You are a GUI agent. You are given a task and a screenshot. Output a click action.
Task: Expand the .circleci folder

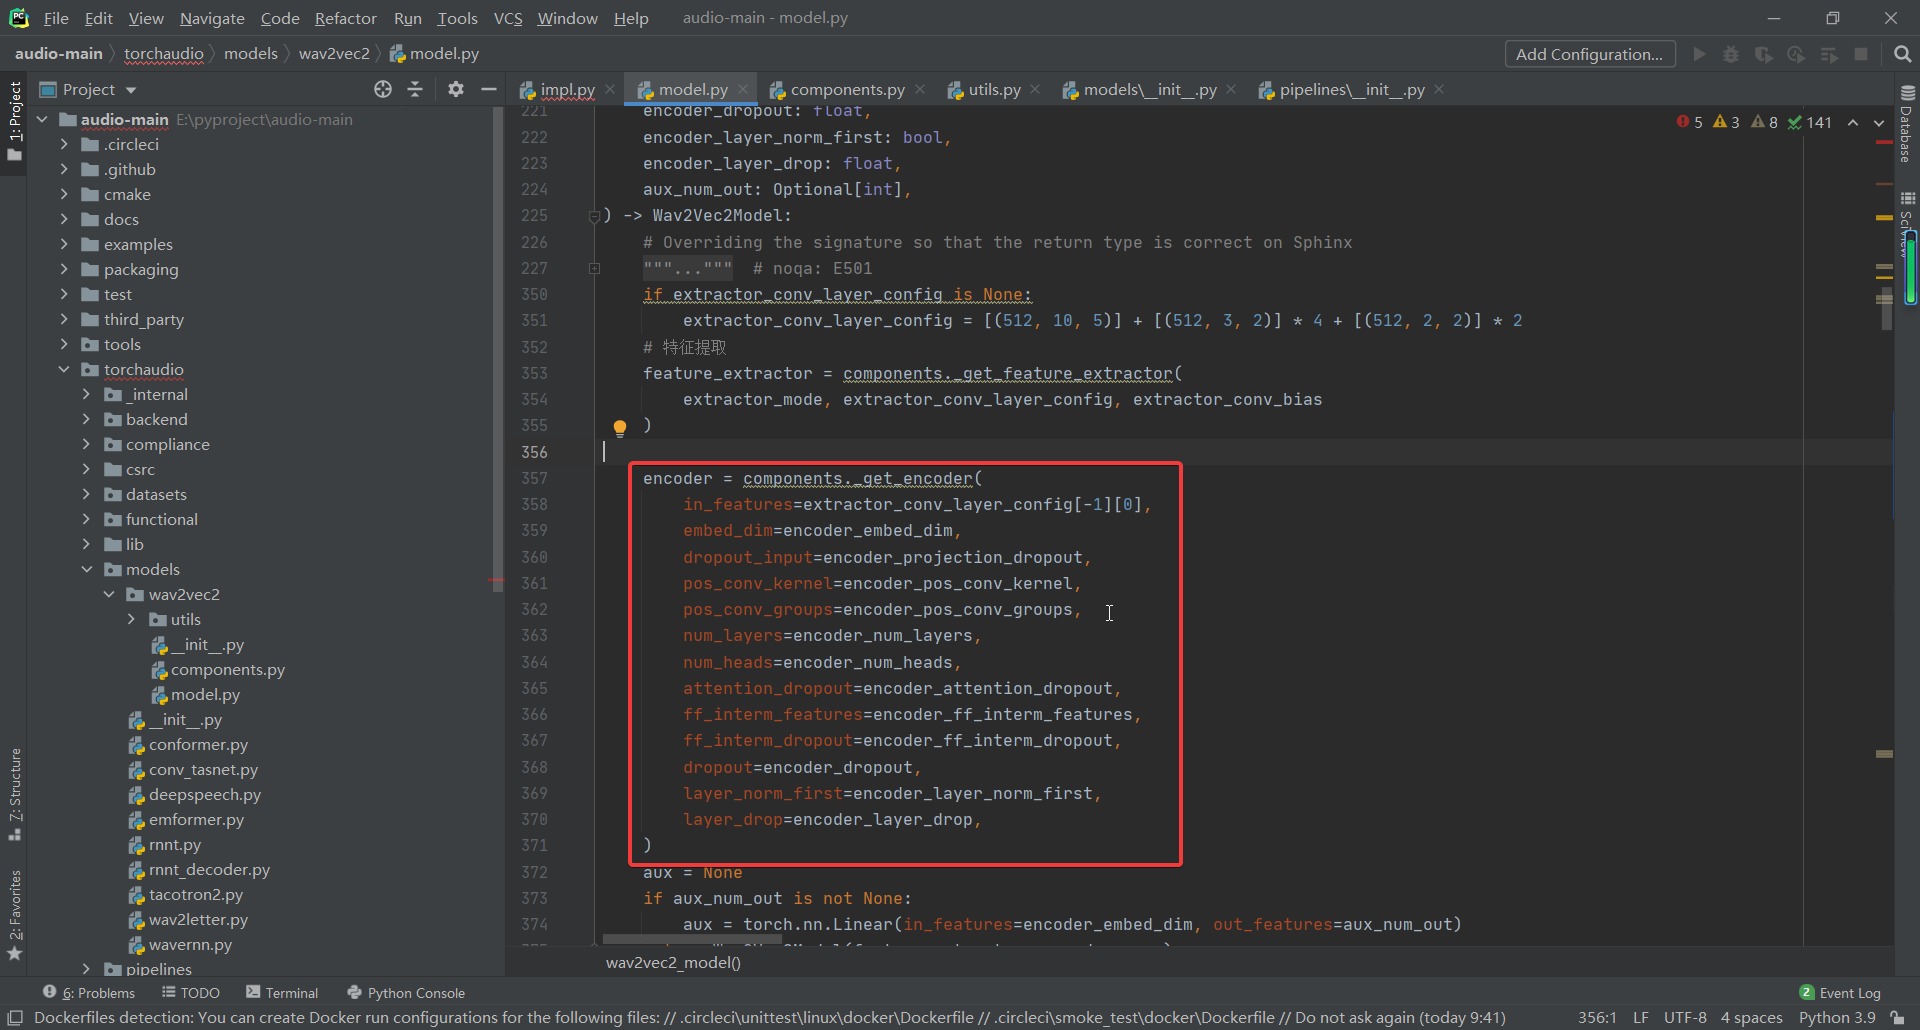pyautogui.click(x=64, y=144)
